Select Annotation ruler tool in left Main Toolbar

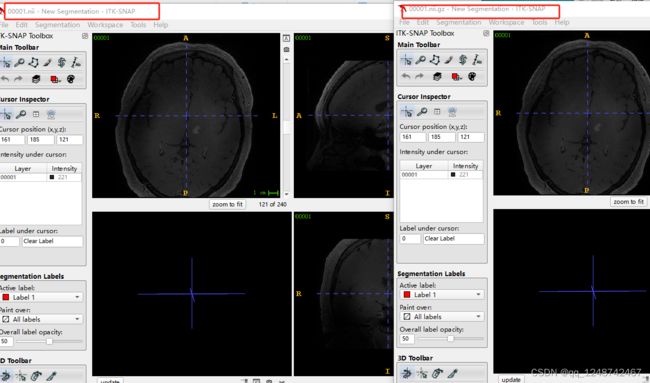coord(76,63)
